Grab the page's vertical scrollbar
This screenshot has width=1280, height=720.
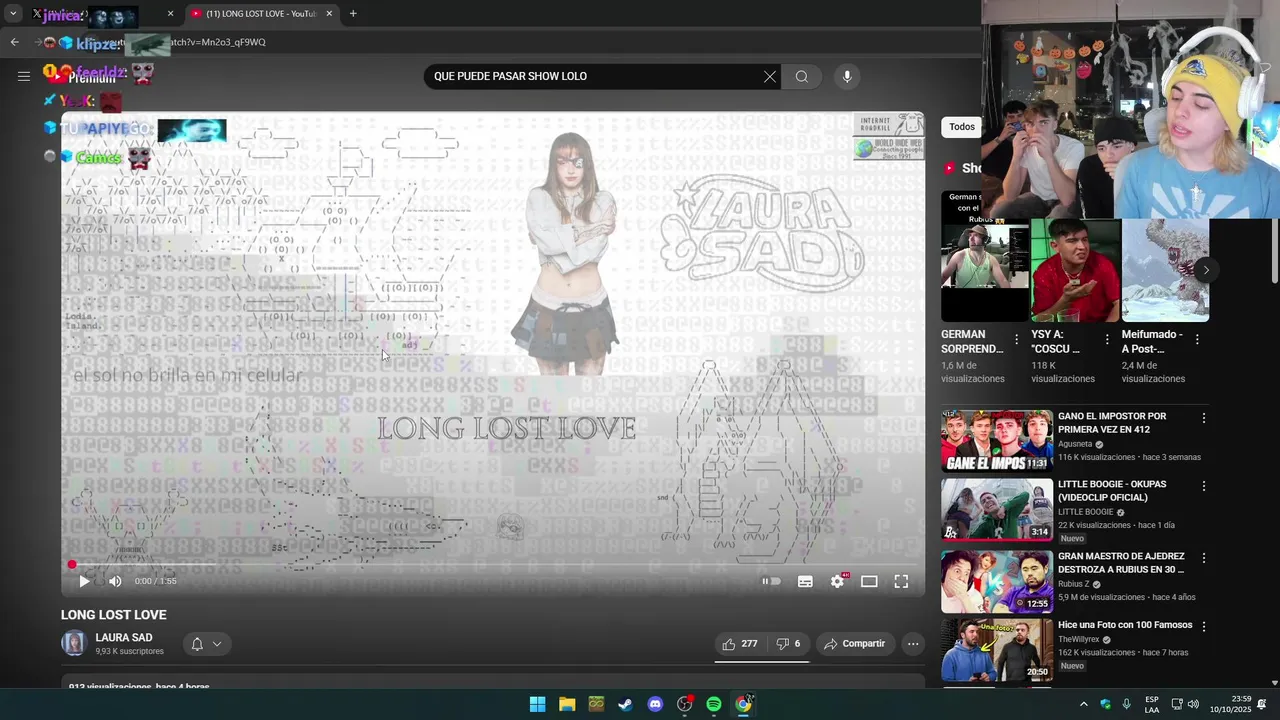click(x=1274, y=250)
